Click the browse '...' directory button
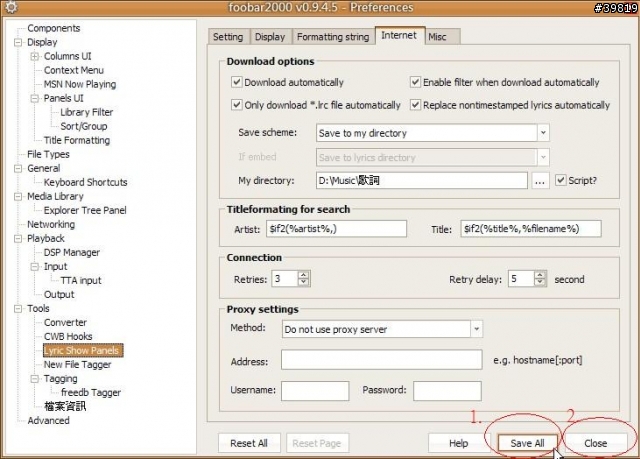The width and height of the screenshot is (640, 459). [x=540, y=180]
